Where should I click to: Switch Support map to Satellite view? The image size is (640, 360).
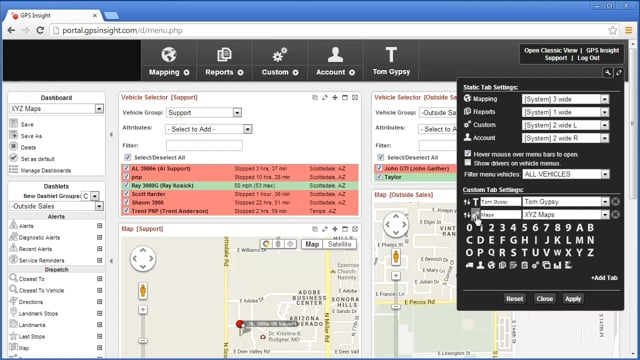click(x=339, y=244)
